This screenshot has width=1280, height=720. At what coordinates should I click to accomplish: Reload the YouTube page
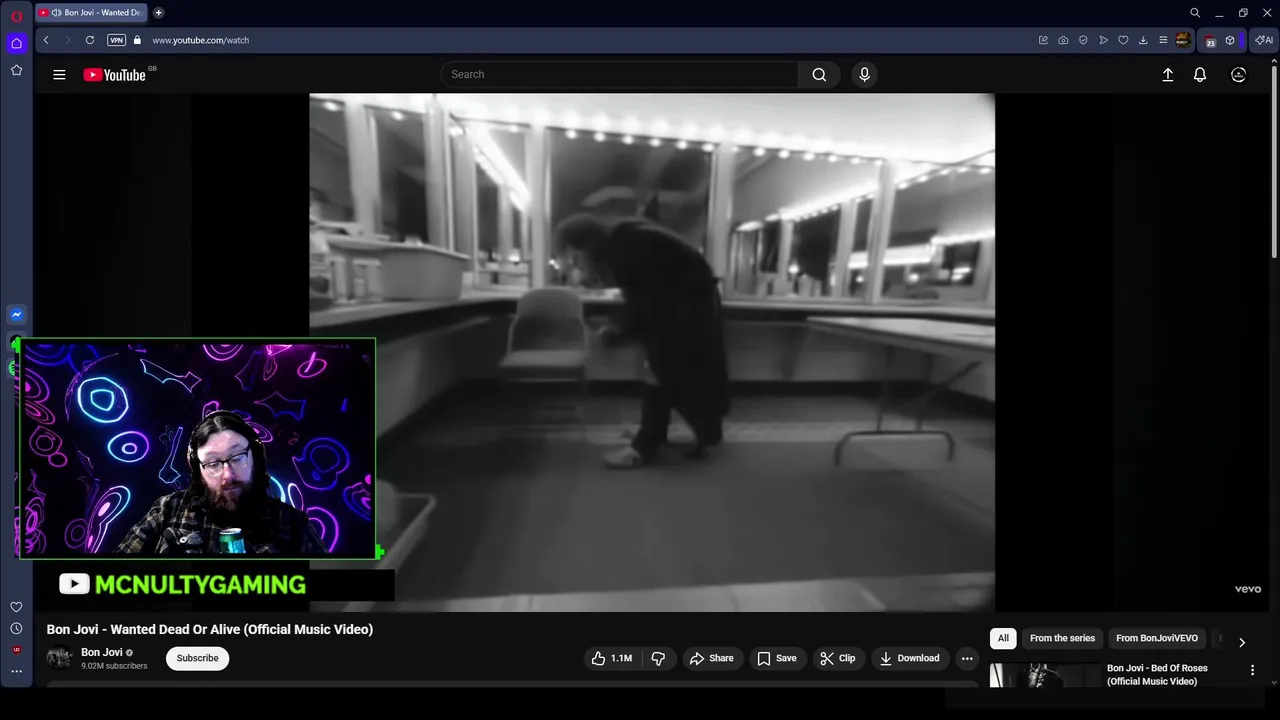click(x=90, y=40)
